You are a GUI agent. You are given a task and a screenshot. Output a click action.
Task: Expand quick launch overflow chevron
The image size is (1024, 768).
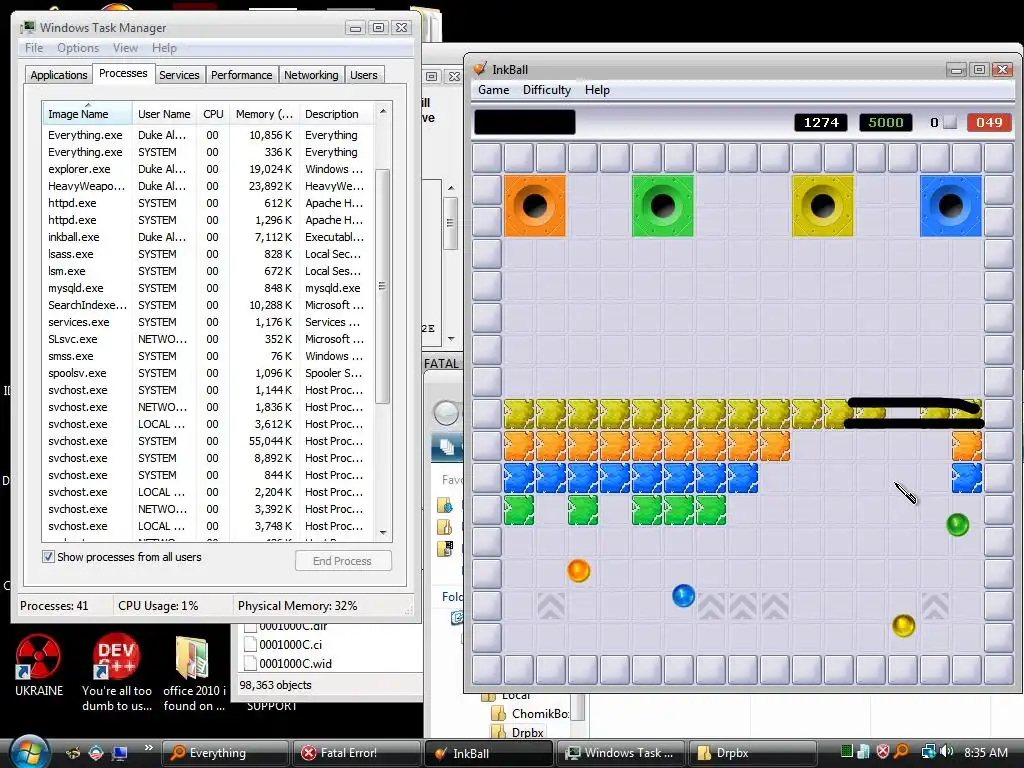coord(148,748)
